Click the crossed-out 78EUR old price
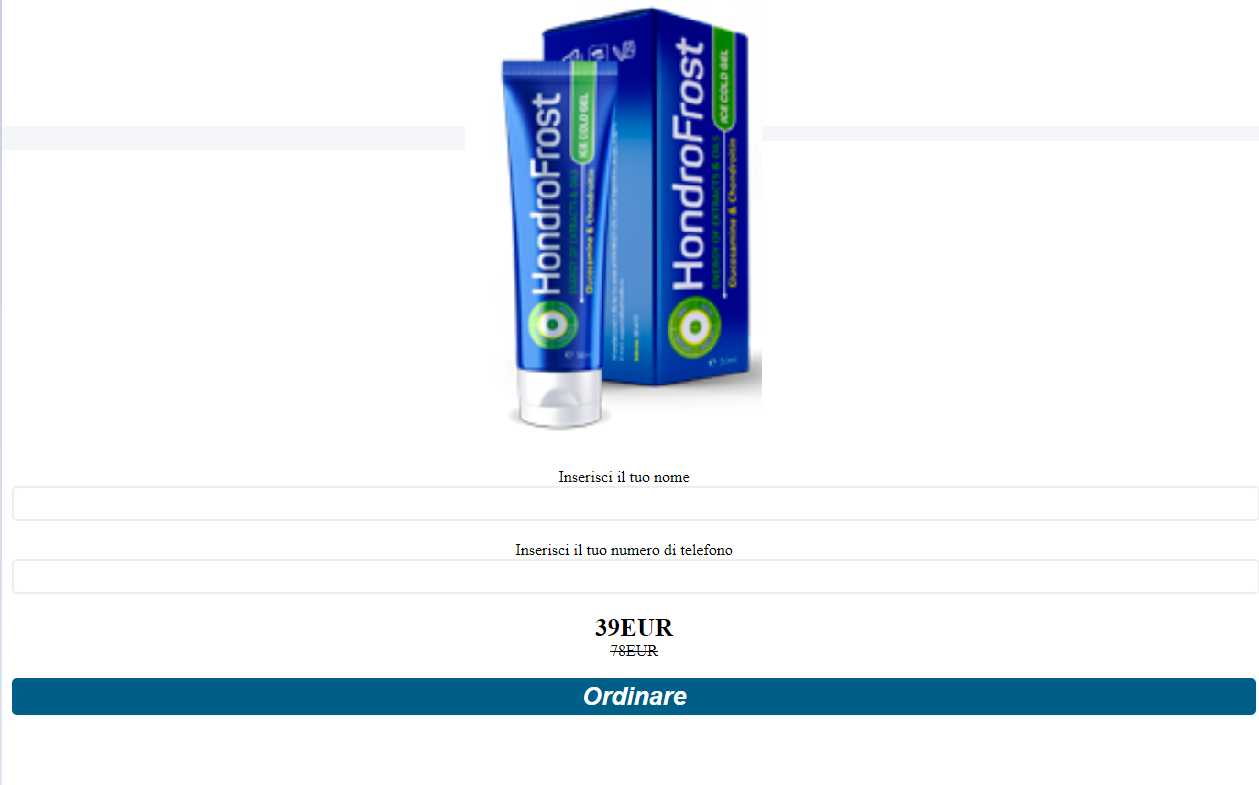The width and height of the screenshot is (1259, 785). 634,650
